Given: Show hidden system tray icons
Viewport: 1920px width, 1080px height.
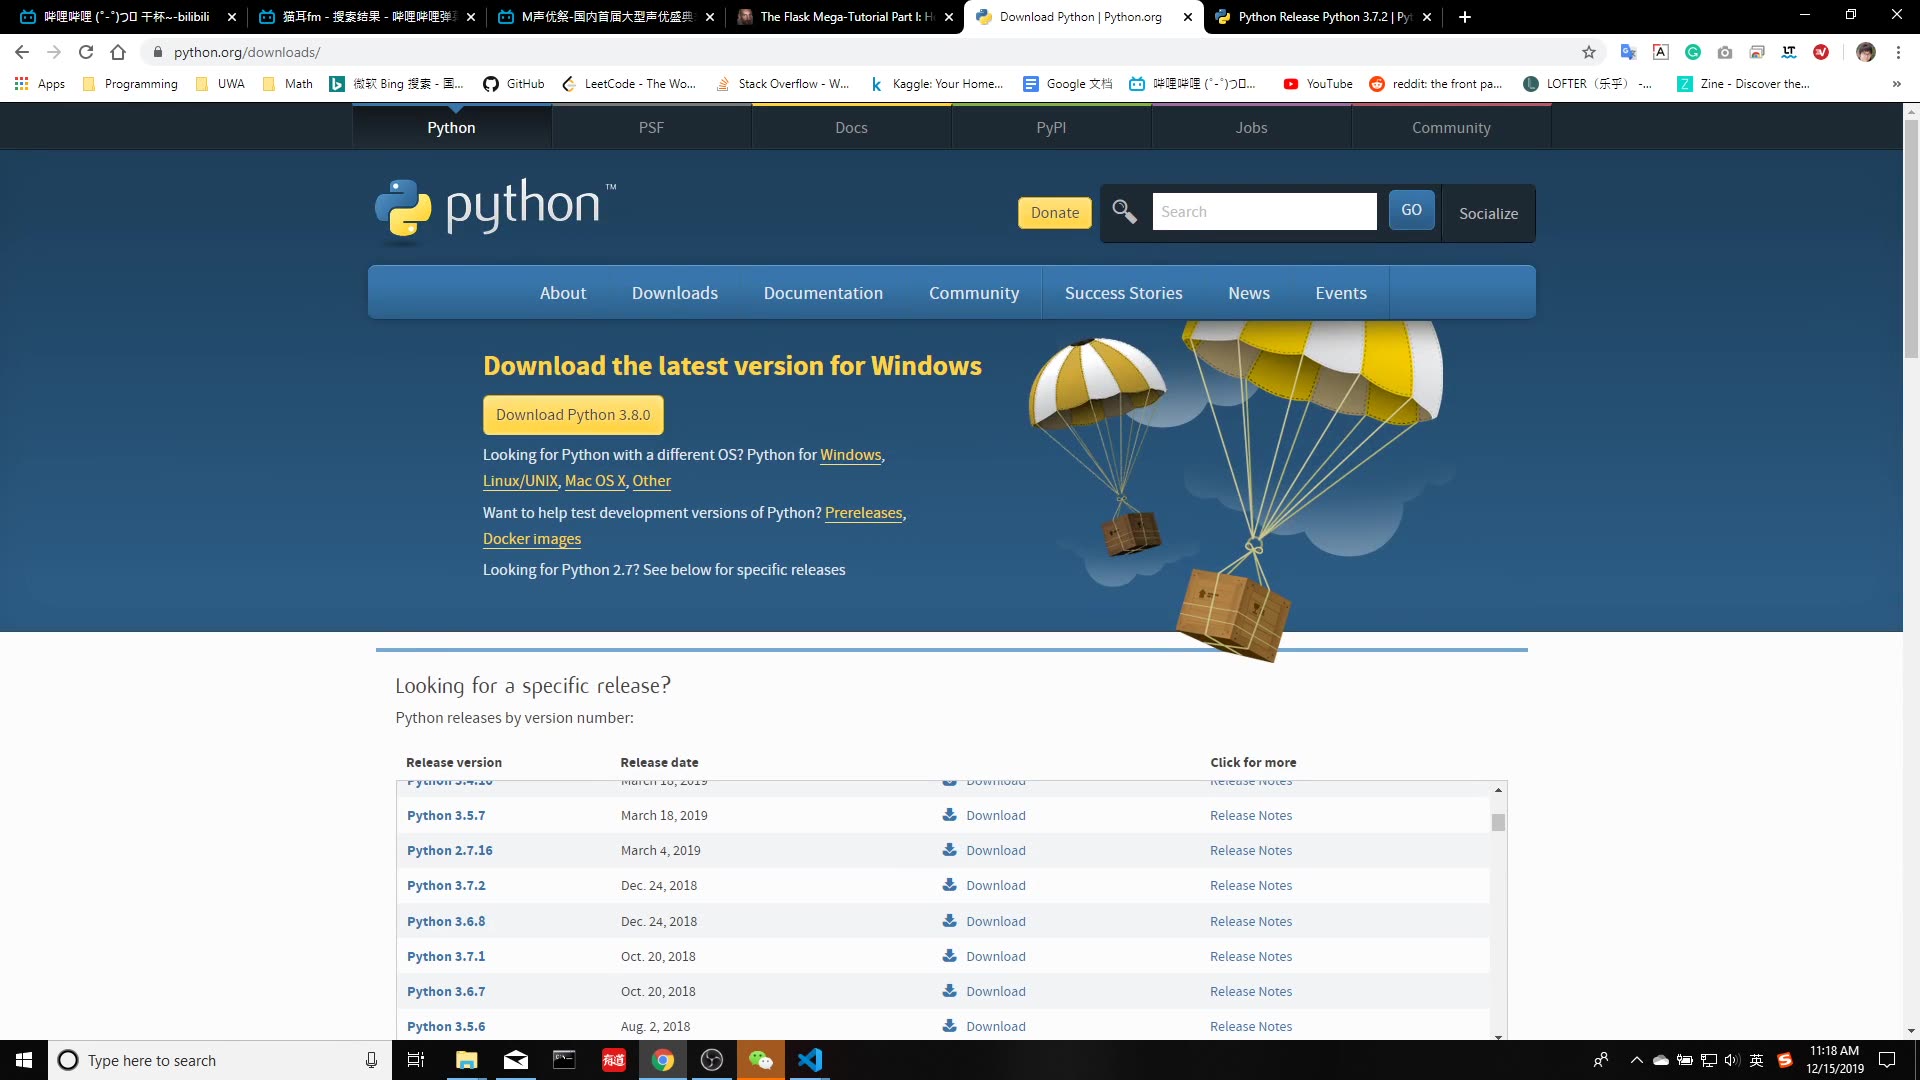Looking at the screenshot, I should [1637, 1060].
